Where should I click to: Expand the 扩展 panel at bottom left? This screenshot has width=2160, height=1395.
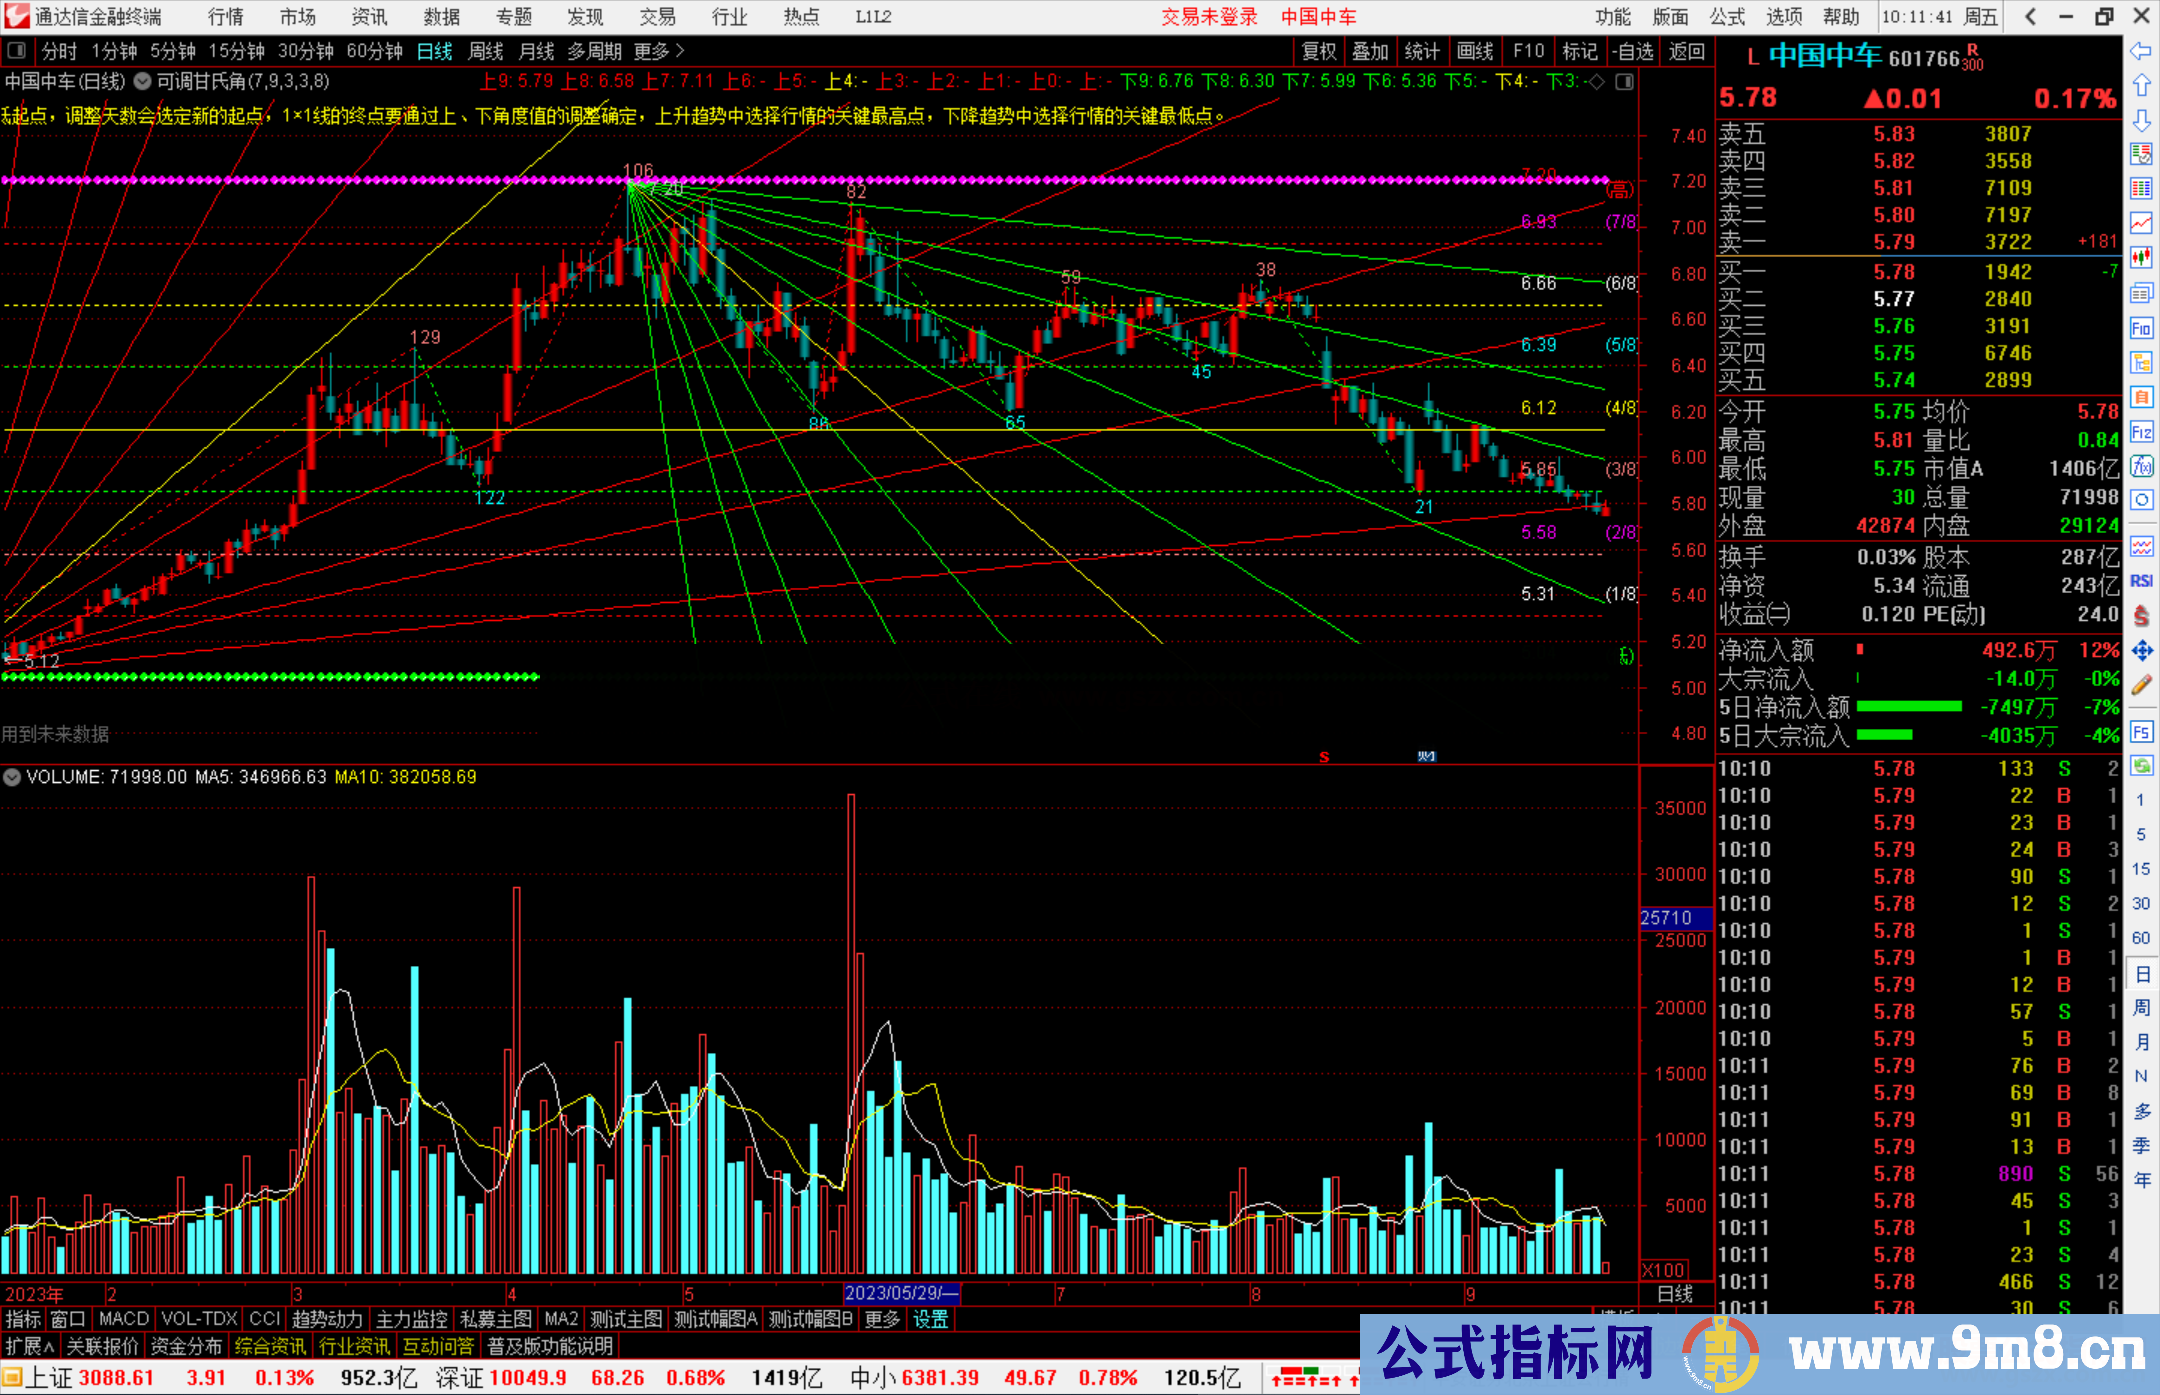click(x=29, y=1346)
